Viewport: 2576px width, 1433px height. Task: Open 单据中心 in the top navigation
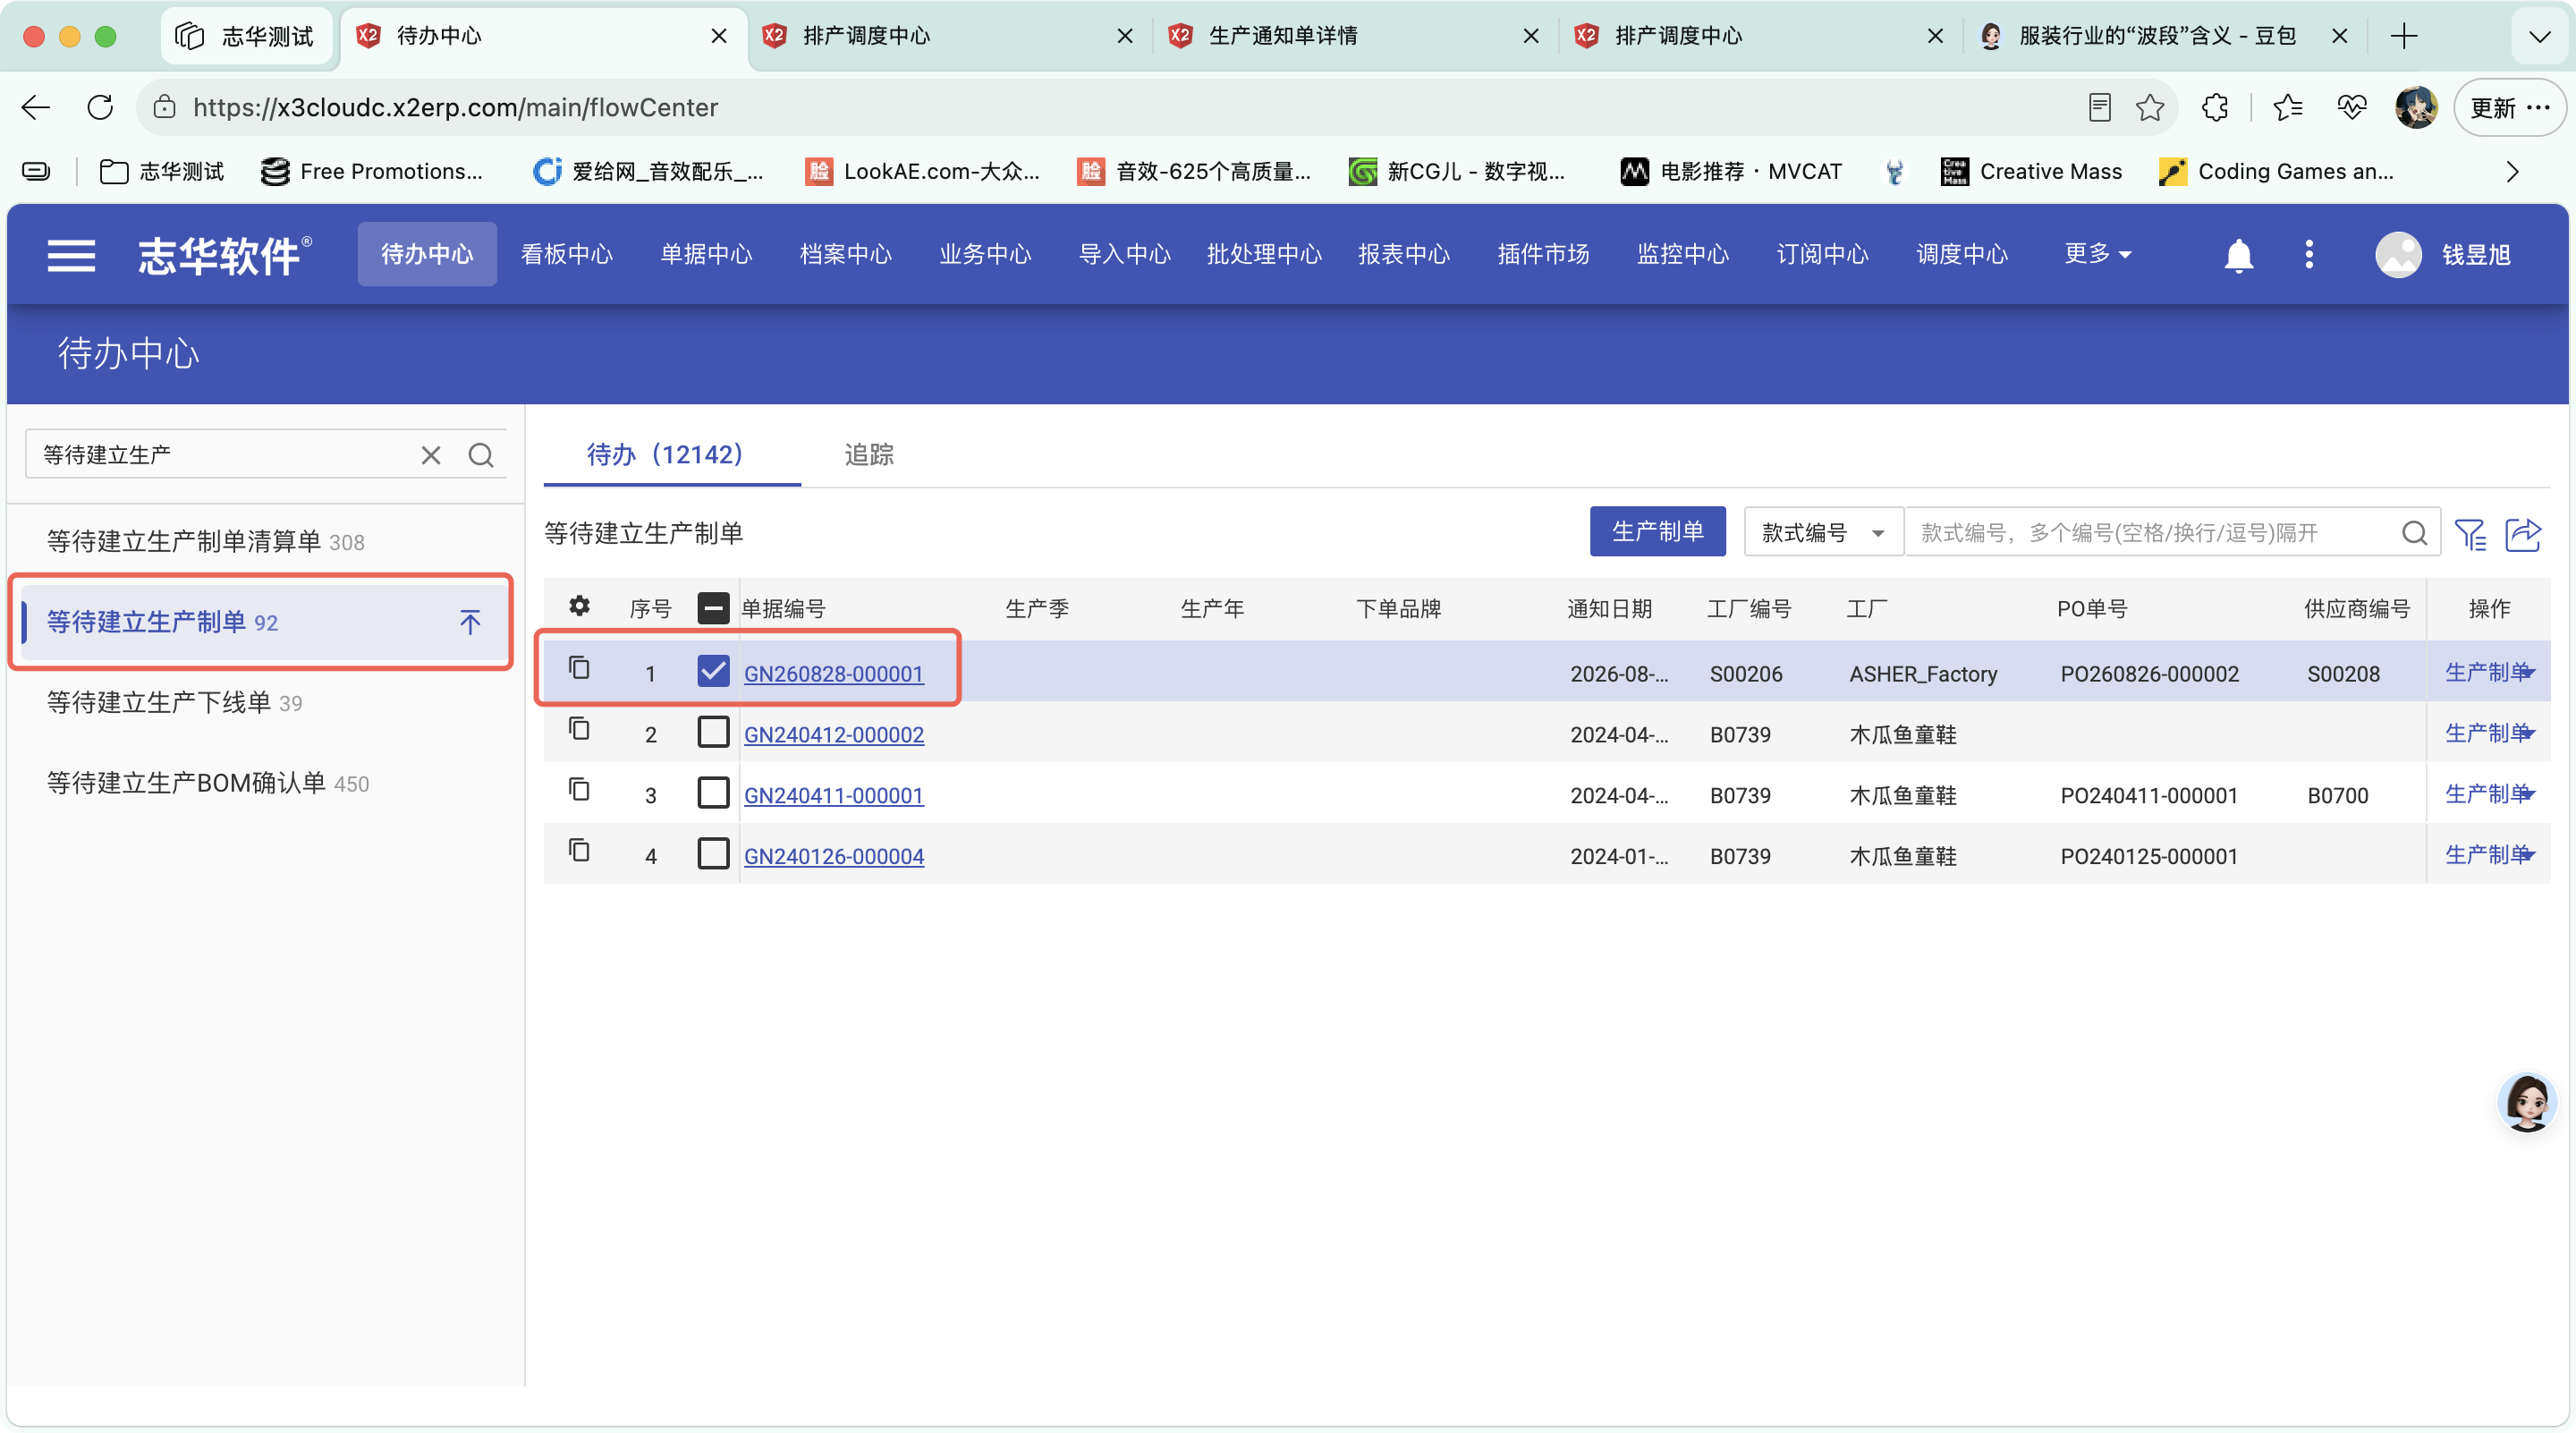(706, 254)
